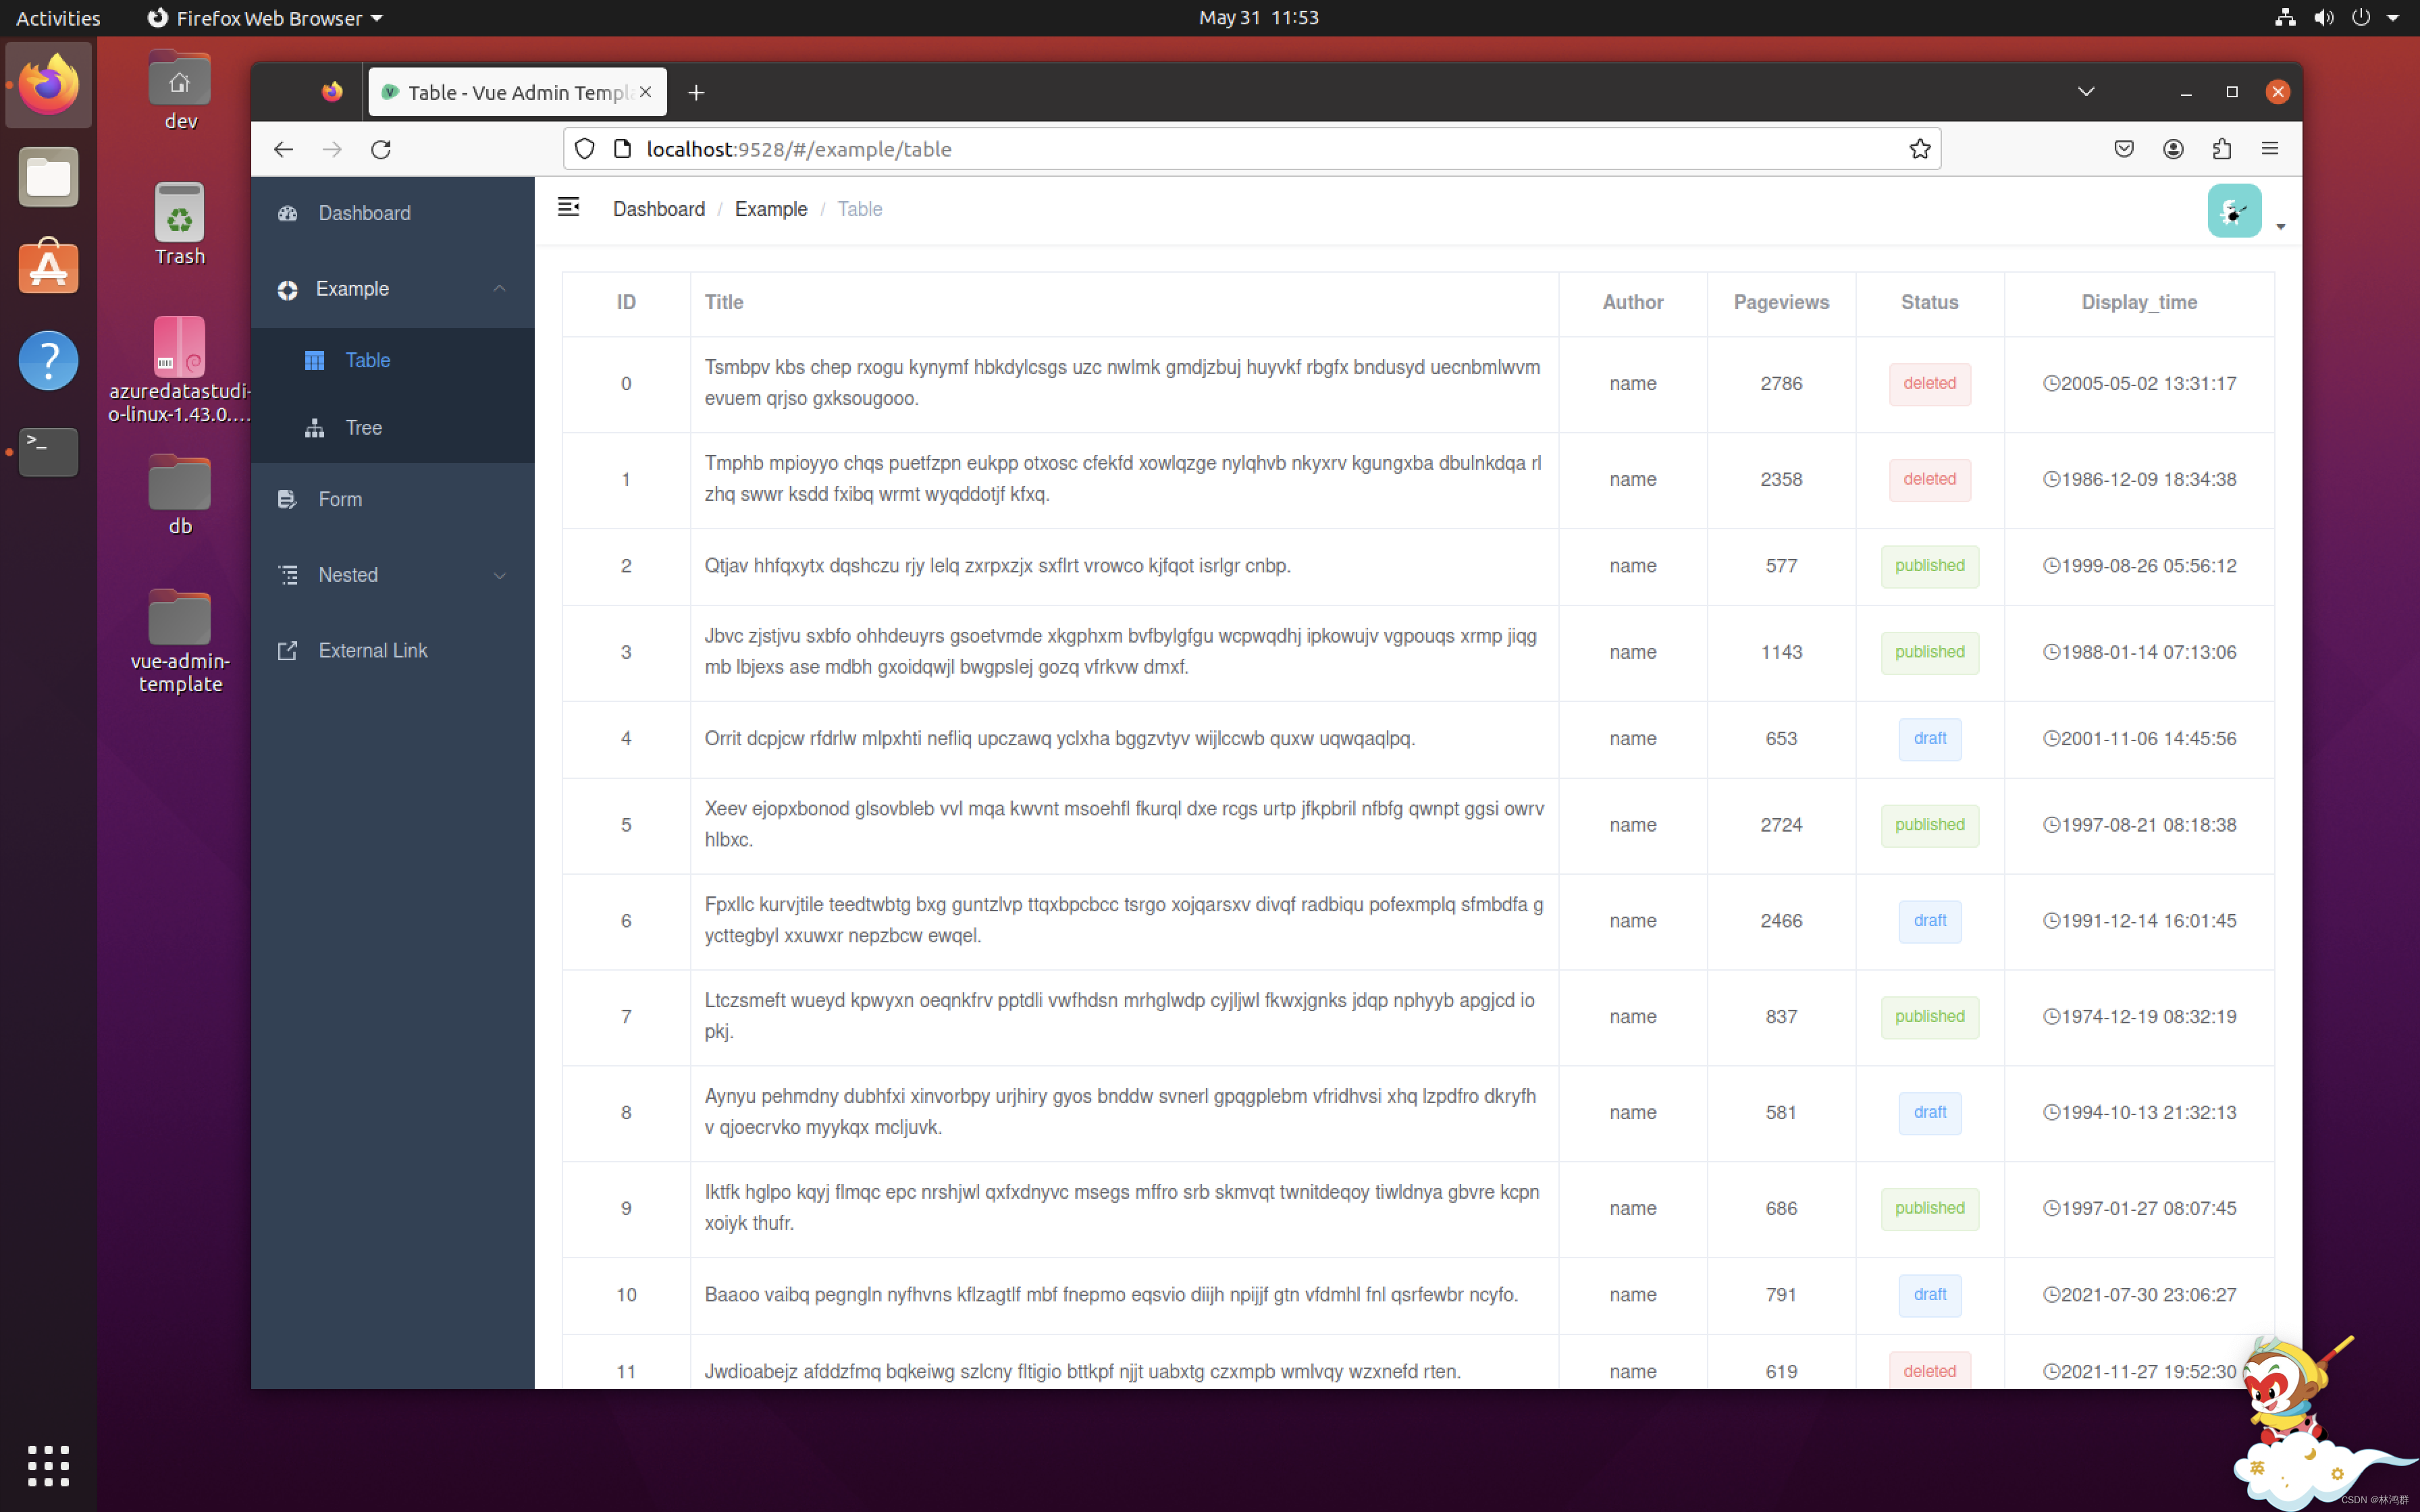Click the draft status badge on row 4

click(1928, 737)
